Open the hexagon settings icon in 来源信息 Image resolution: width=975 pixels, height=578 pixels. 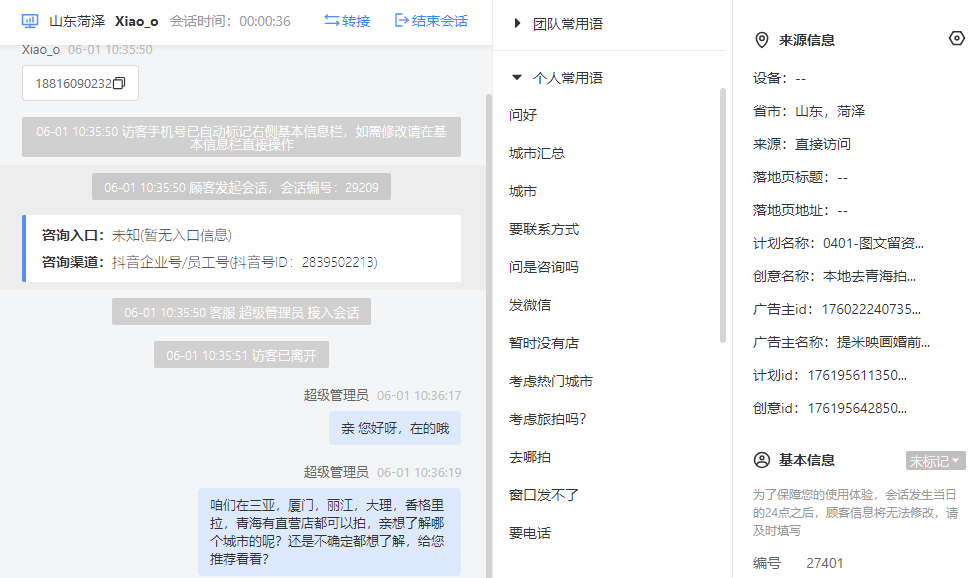[957, 39]
